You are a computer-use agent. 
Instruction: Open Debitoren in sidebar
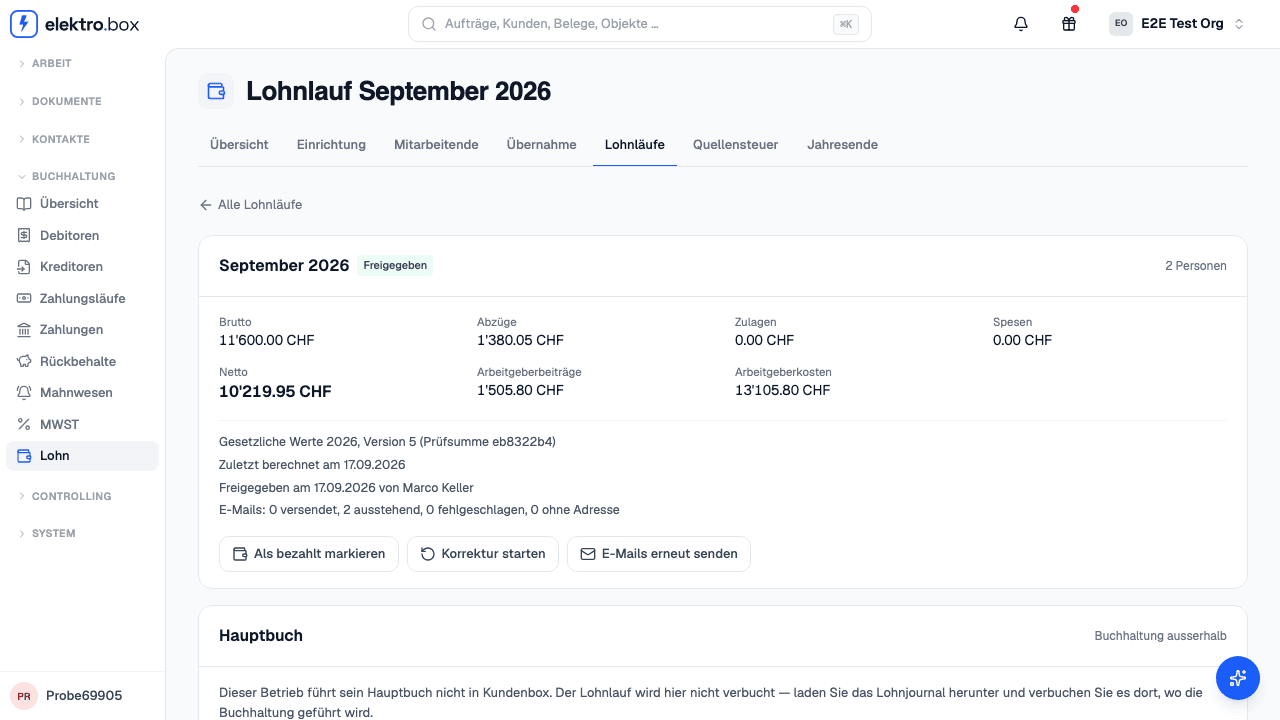[82, 235]
